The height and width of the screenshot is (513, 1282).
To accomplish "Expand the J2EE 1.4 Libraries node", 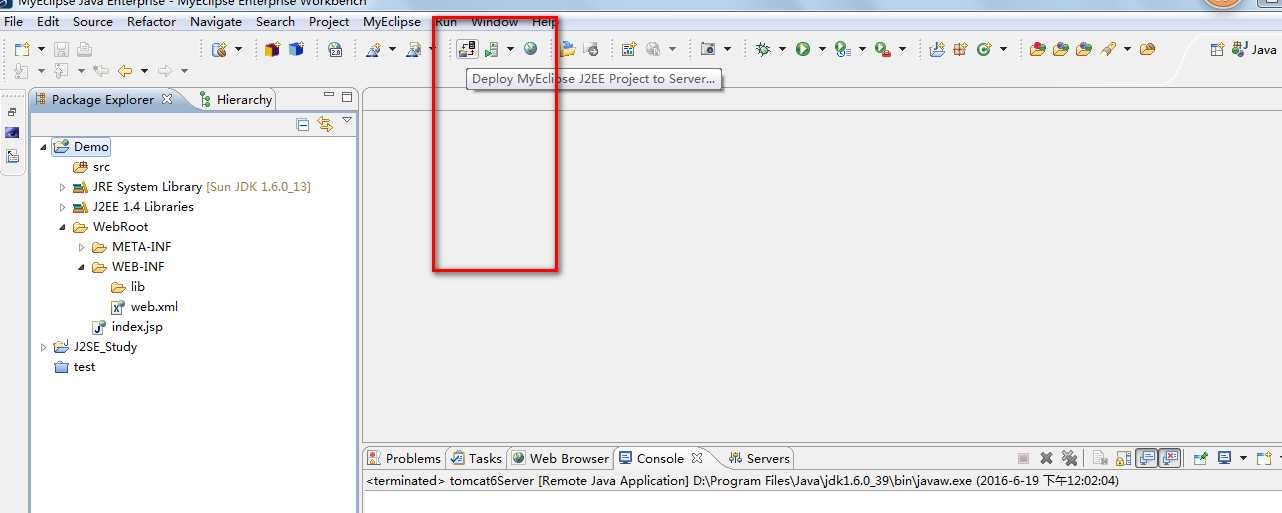I will 62,207.
